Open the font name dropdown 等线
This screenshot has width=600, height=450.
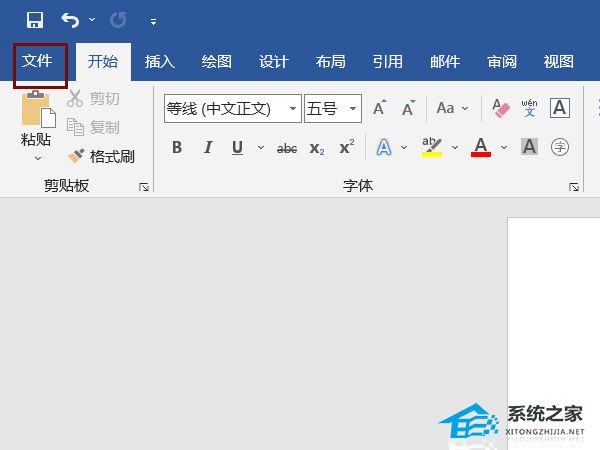pos(293,108)
